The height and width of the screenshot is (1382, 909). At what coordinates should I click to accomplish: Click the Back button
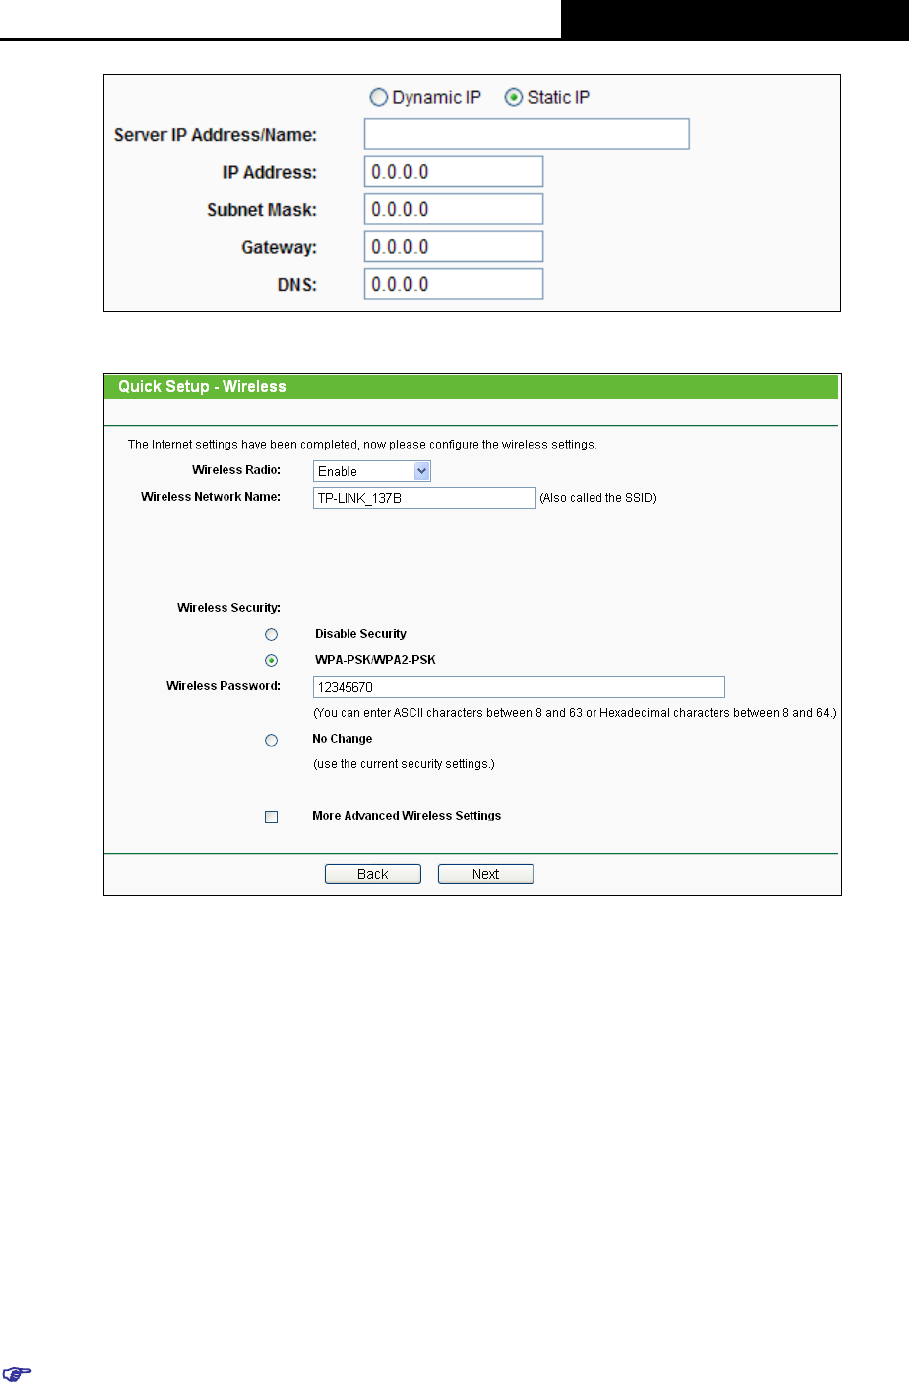(373, 874)
